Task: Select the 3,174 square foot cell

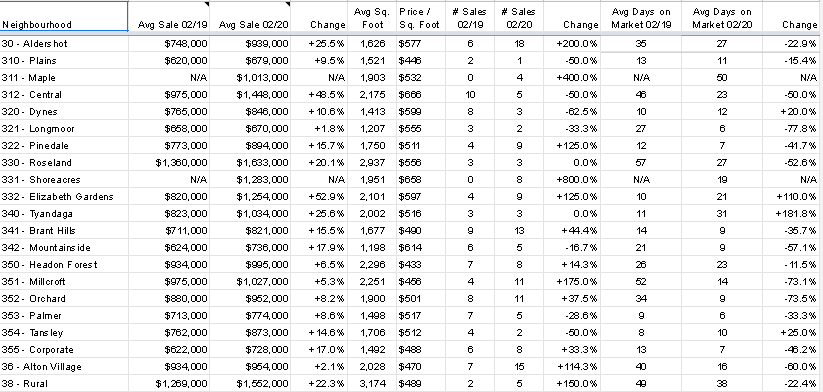Action: [372, 384]
